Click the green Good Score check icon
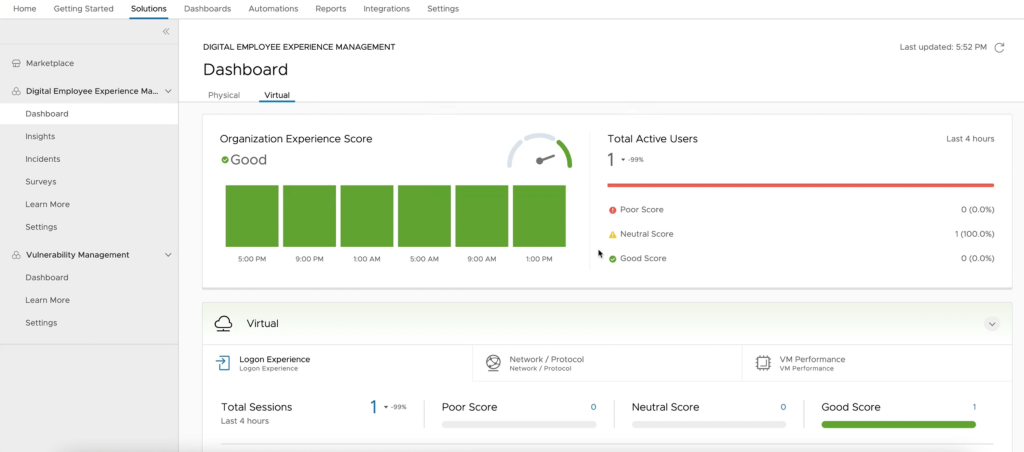The width and height of the screenshot is (1024, 452). tap(613, 259)
